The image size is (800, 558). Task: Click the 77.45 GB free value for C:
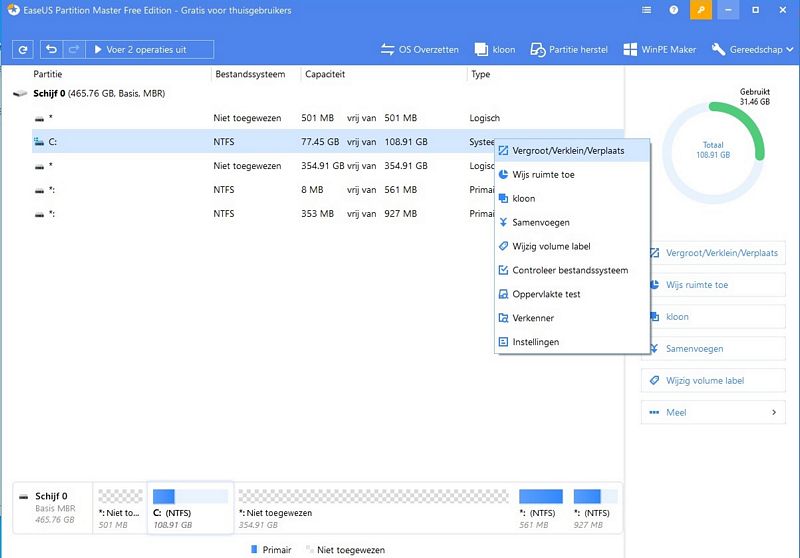(x=320, y=142)
